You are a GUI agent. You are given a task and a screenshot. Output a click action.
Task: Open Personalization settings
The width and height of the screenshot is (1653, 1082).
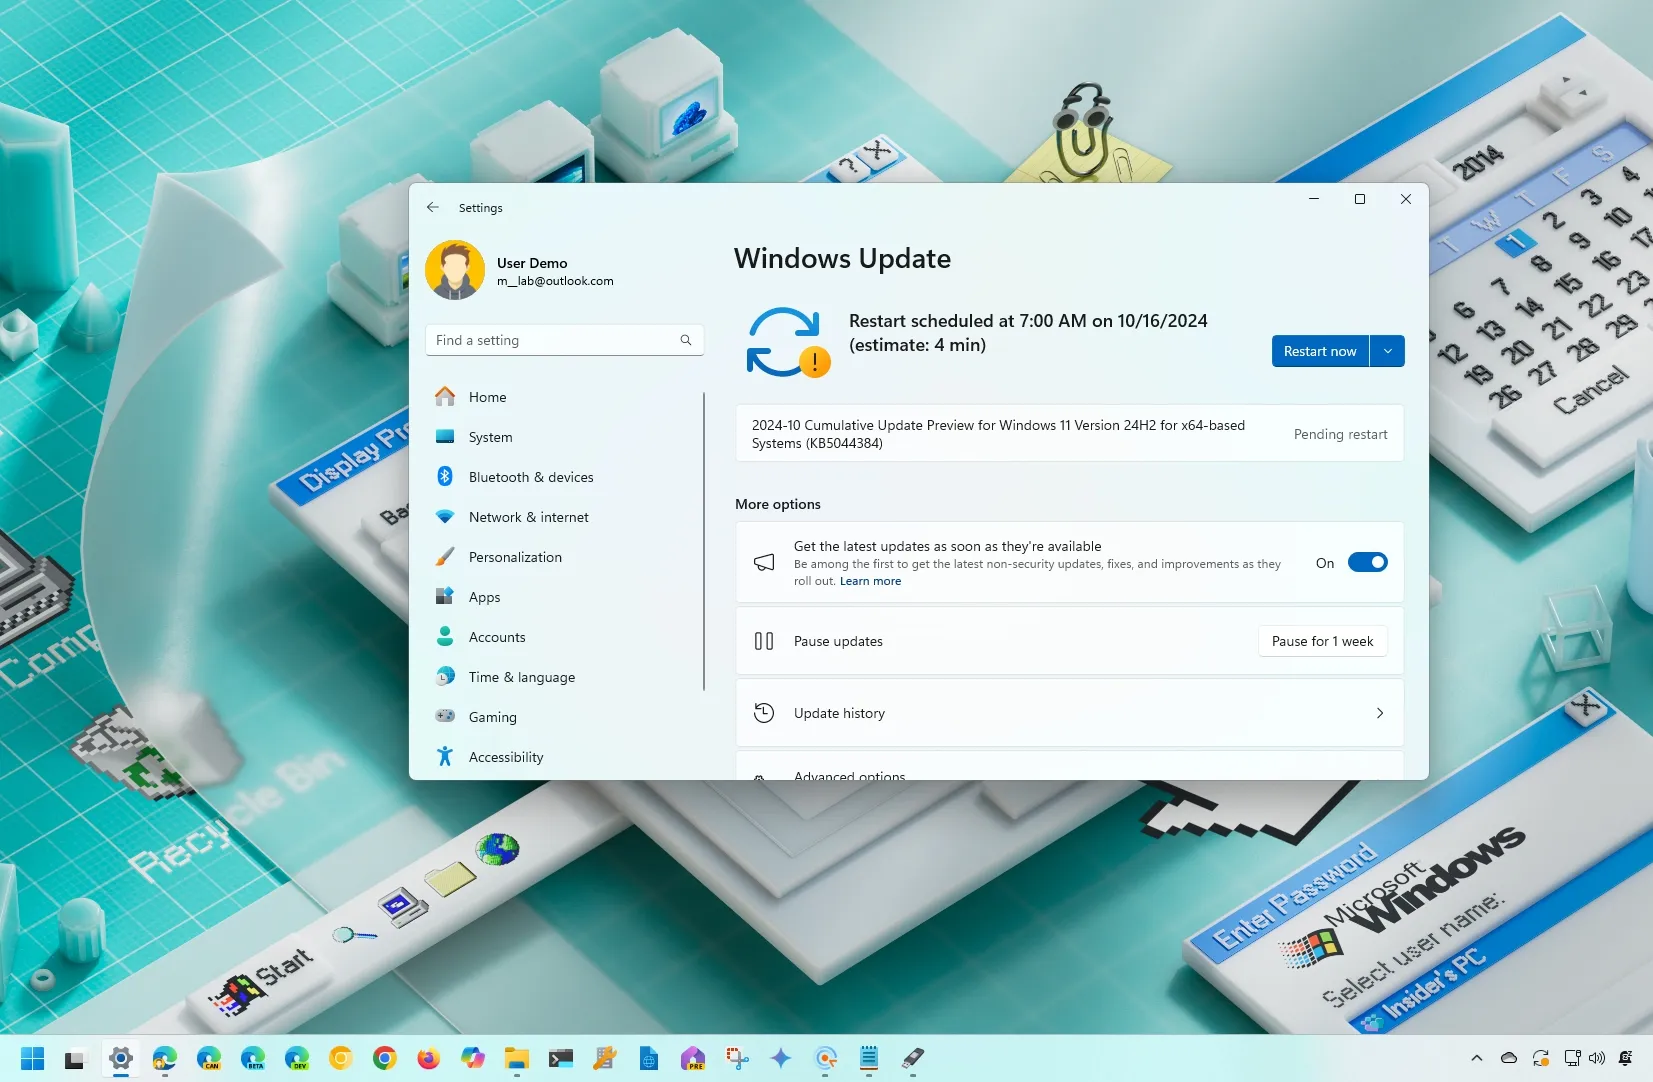pos(564,557)
